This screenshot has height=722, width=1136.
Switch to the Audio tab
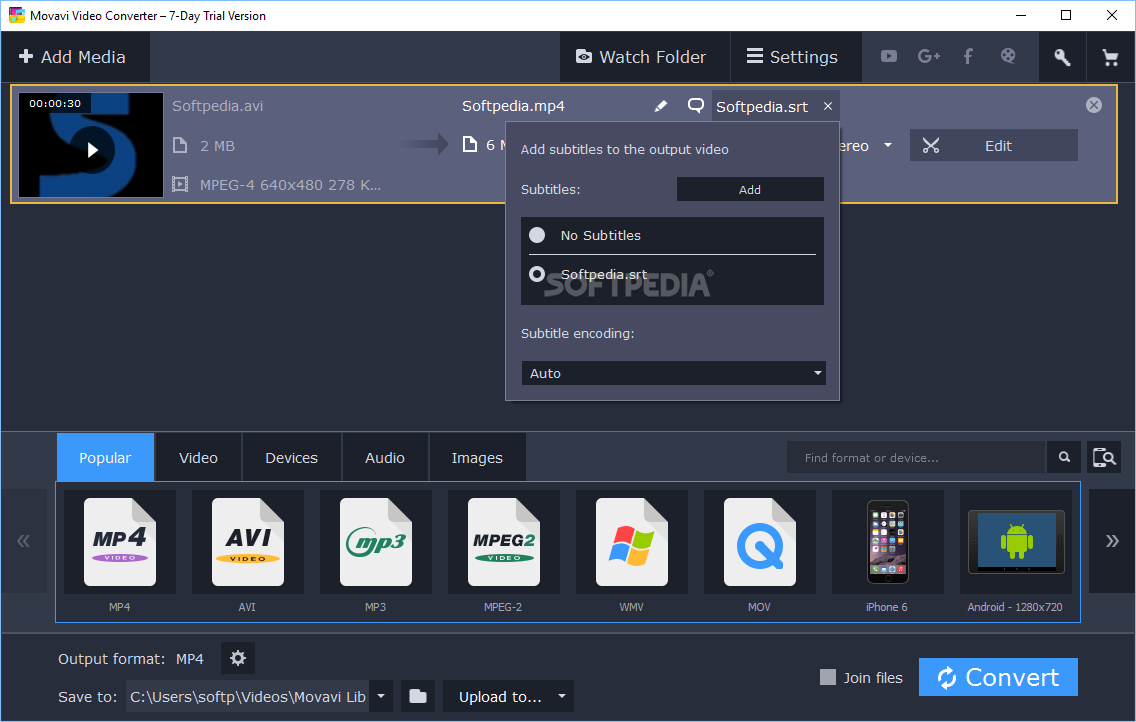[385, 458]
